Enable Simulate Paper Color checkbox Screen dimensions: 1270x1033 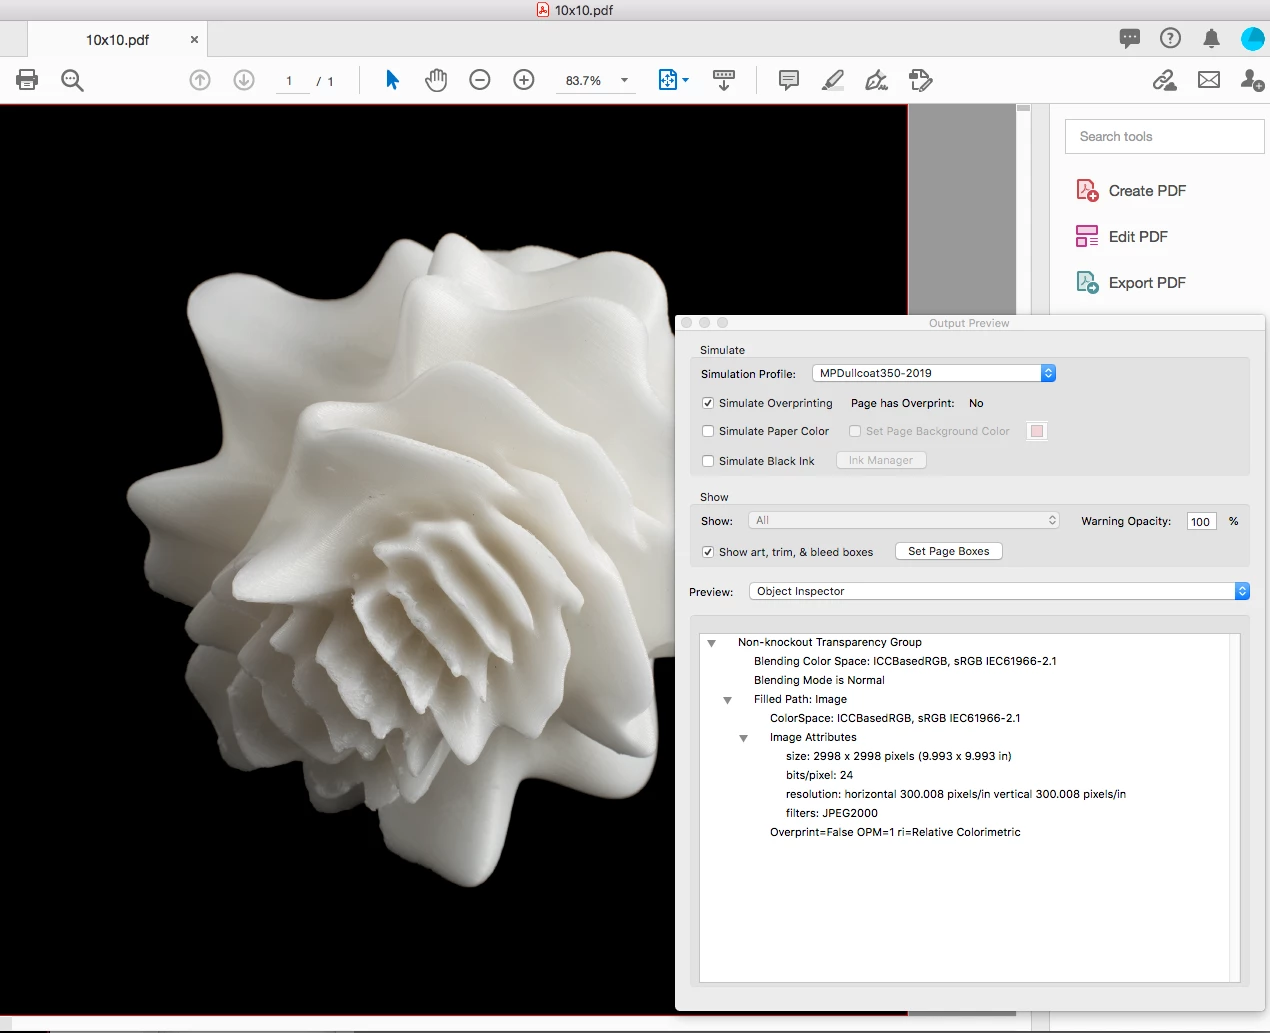pyautogui.click(x=708, y=431)
